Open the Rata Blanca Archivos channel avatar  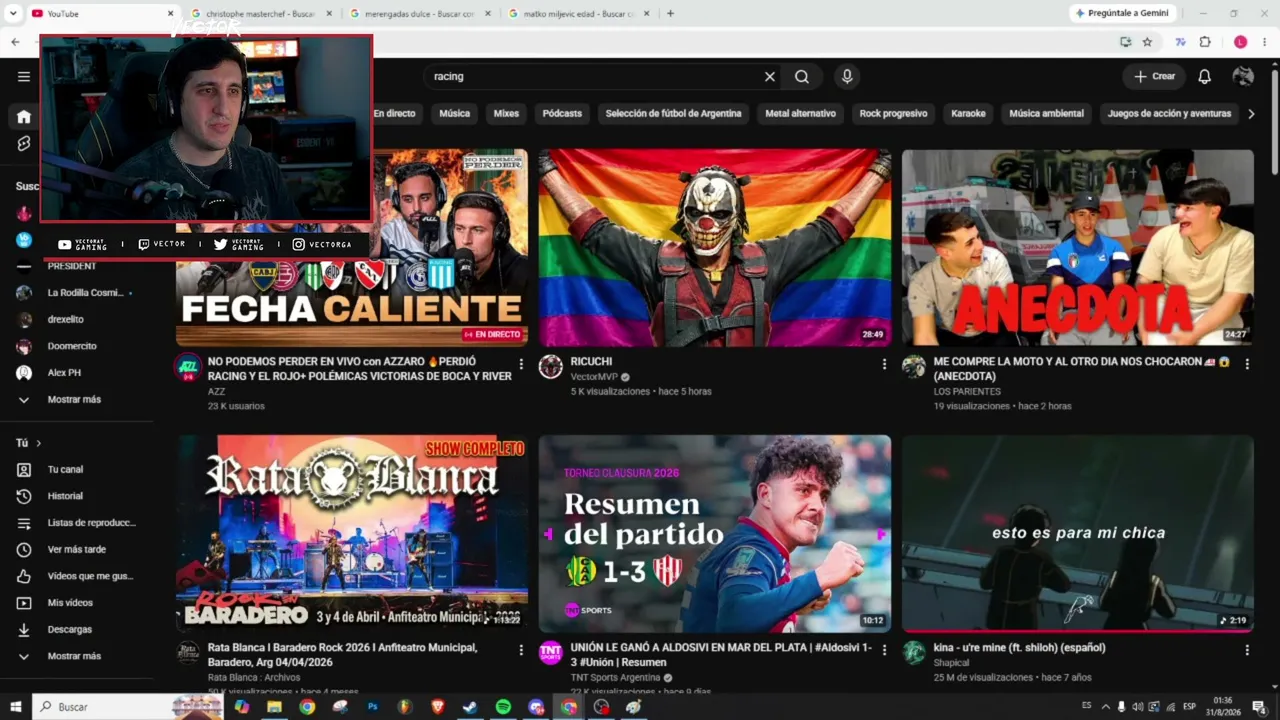click(188, 653)
